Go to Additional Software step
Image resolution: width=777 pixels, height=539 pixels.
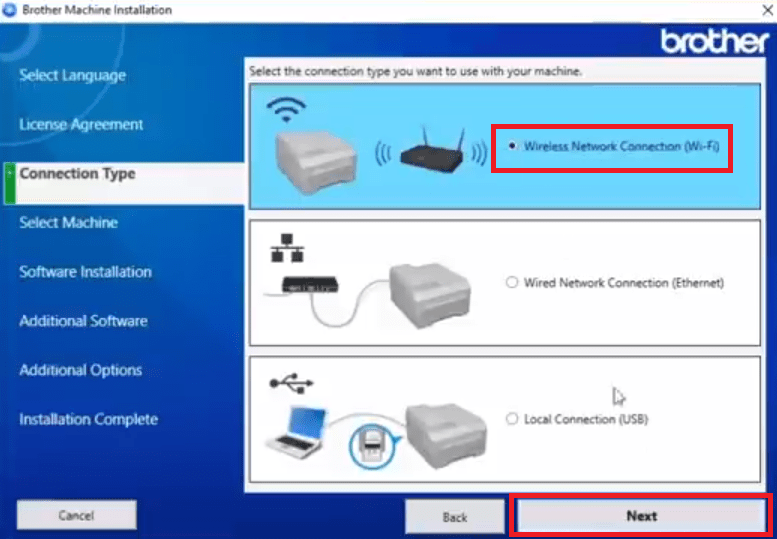click(x=83, y=321)
